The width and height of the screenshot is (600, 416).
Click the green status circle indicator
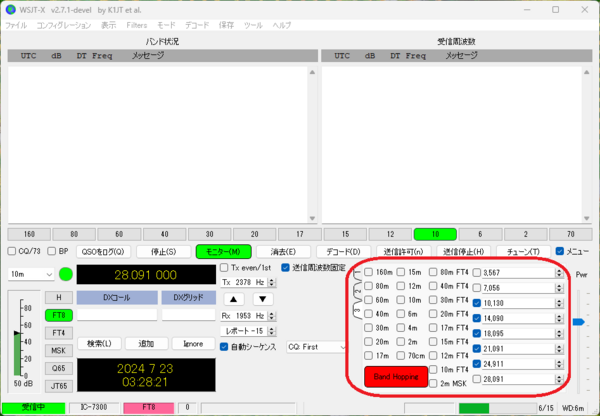coord(66,274)
